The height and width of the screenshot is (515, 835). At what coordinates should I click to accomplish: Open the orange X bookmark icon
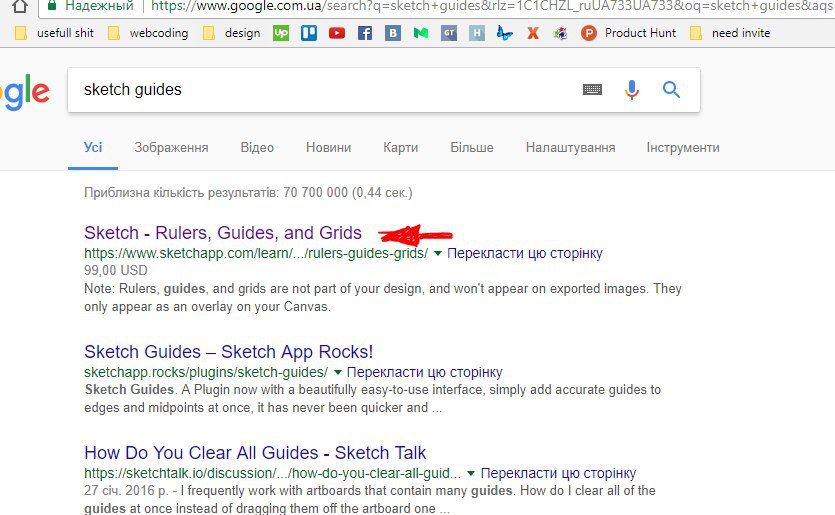(533, 33)
